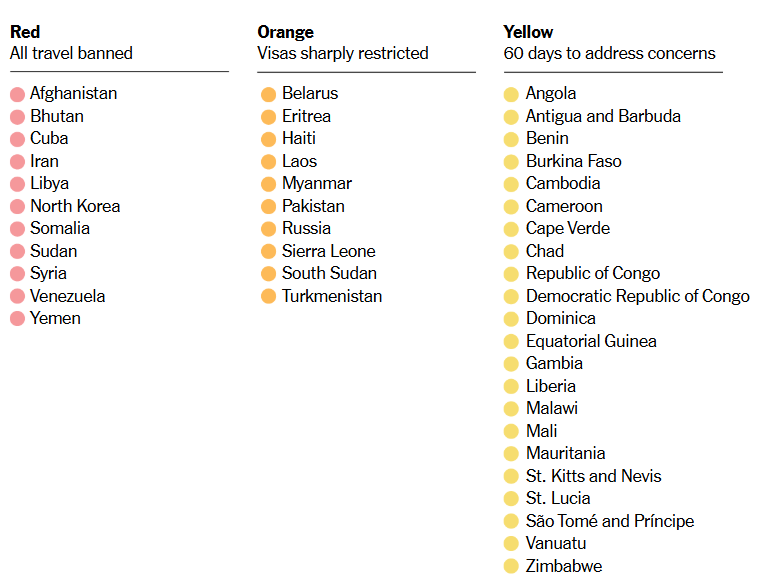Image resolution: width=767 pixels, height=581 pixels.
Task: Click the Orange heading
Action: tap(286, 32)
